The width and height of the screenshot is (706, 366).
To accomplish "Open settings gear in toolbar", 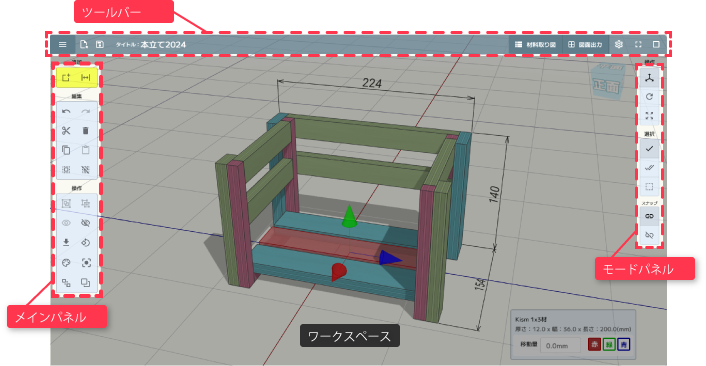I will pyautogui.click(x=619, y=45).
